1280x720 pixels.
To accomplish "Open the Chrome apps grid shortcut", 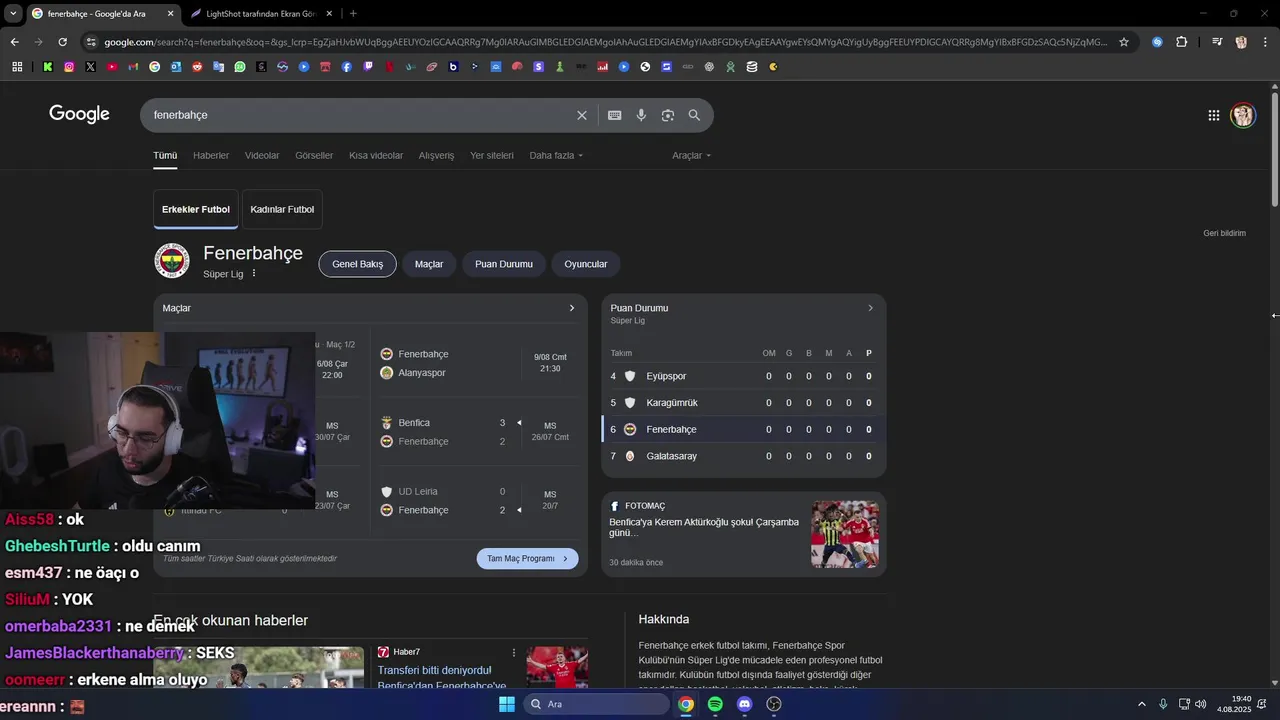I will pos(17,67).
